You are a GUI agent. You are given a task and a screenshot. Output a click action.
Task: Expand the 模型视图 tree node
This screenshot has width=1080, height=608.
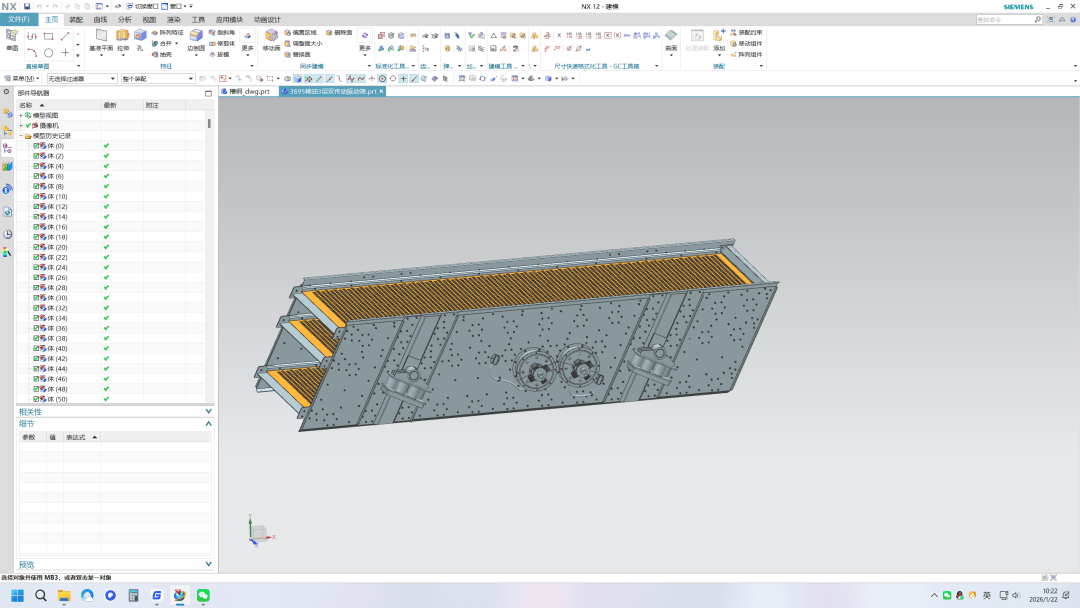coord(20,115)
